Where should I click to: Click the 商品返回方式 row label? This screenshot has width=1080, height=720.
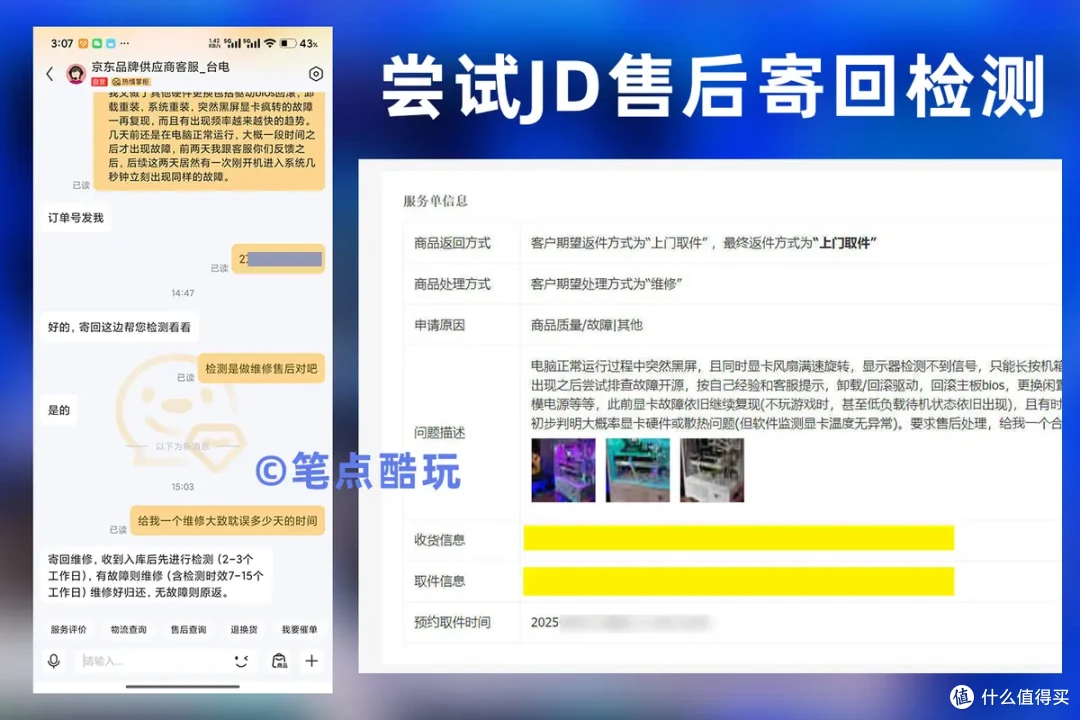pos(453,243)
